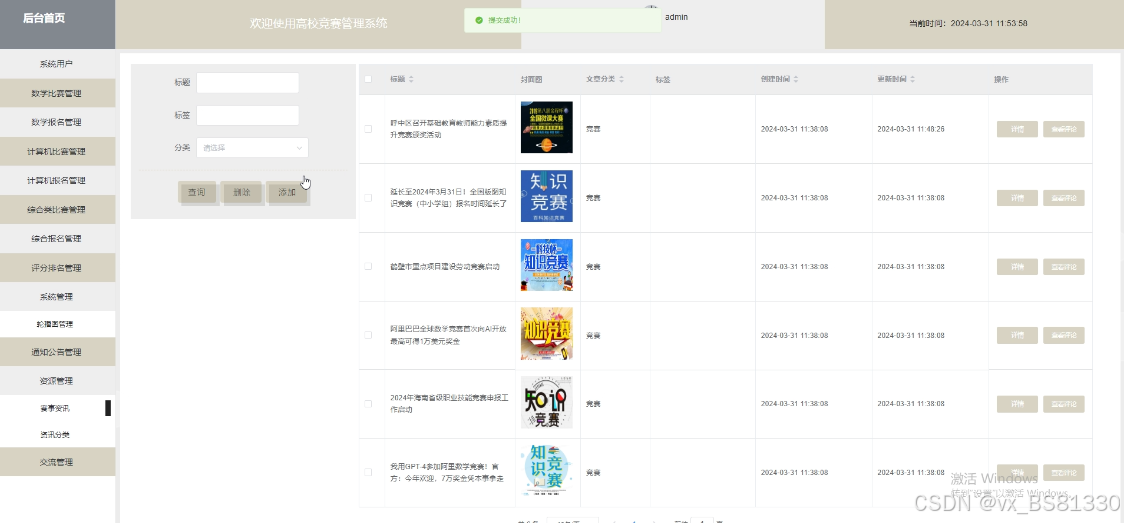The width and height of the screenshot is (1124, 523).
Task: Select 赛事资讯 submenu item
Action: 57,408
